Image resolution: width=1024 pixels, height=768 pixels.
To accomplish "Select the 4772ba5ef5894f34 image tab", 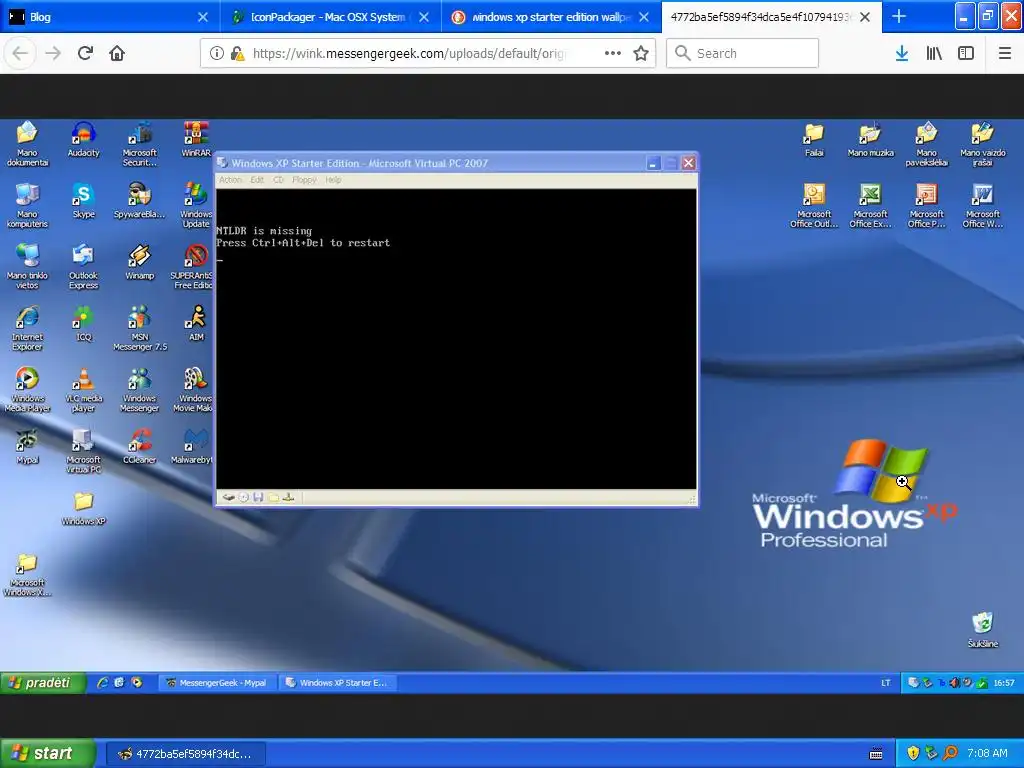I will pos(771,17).
